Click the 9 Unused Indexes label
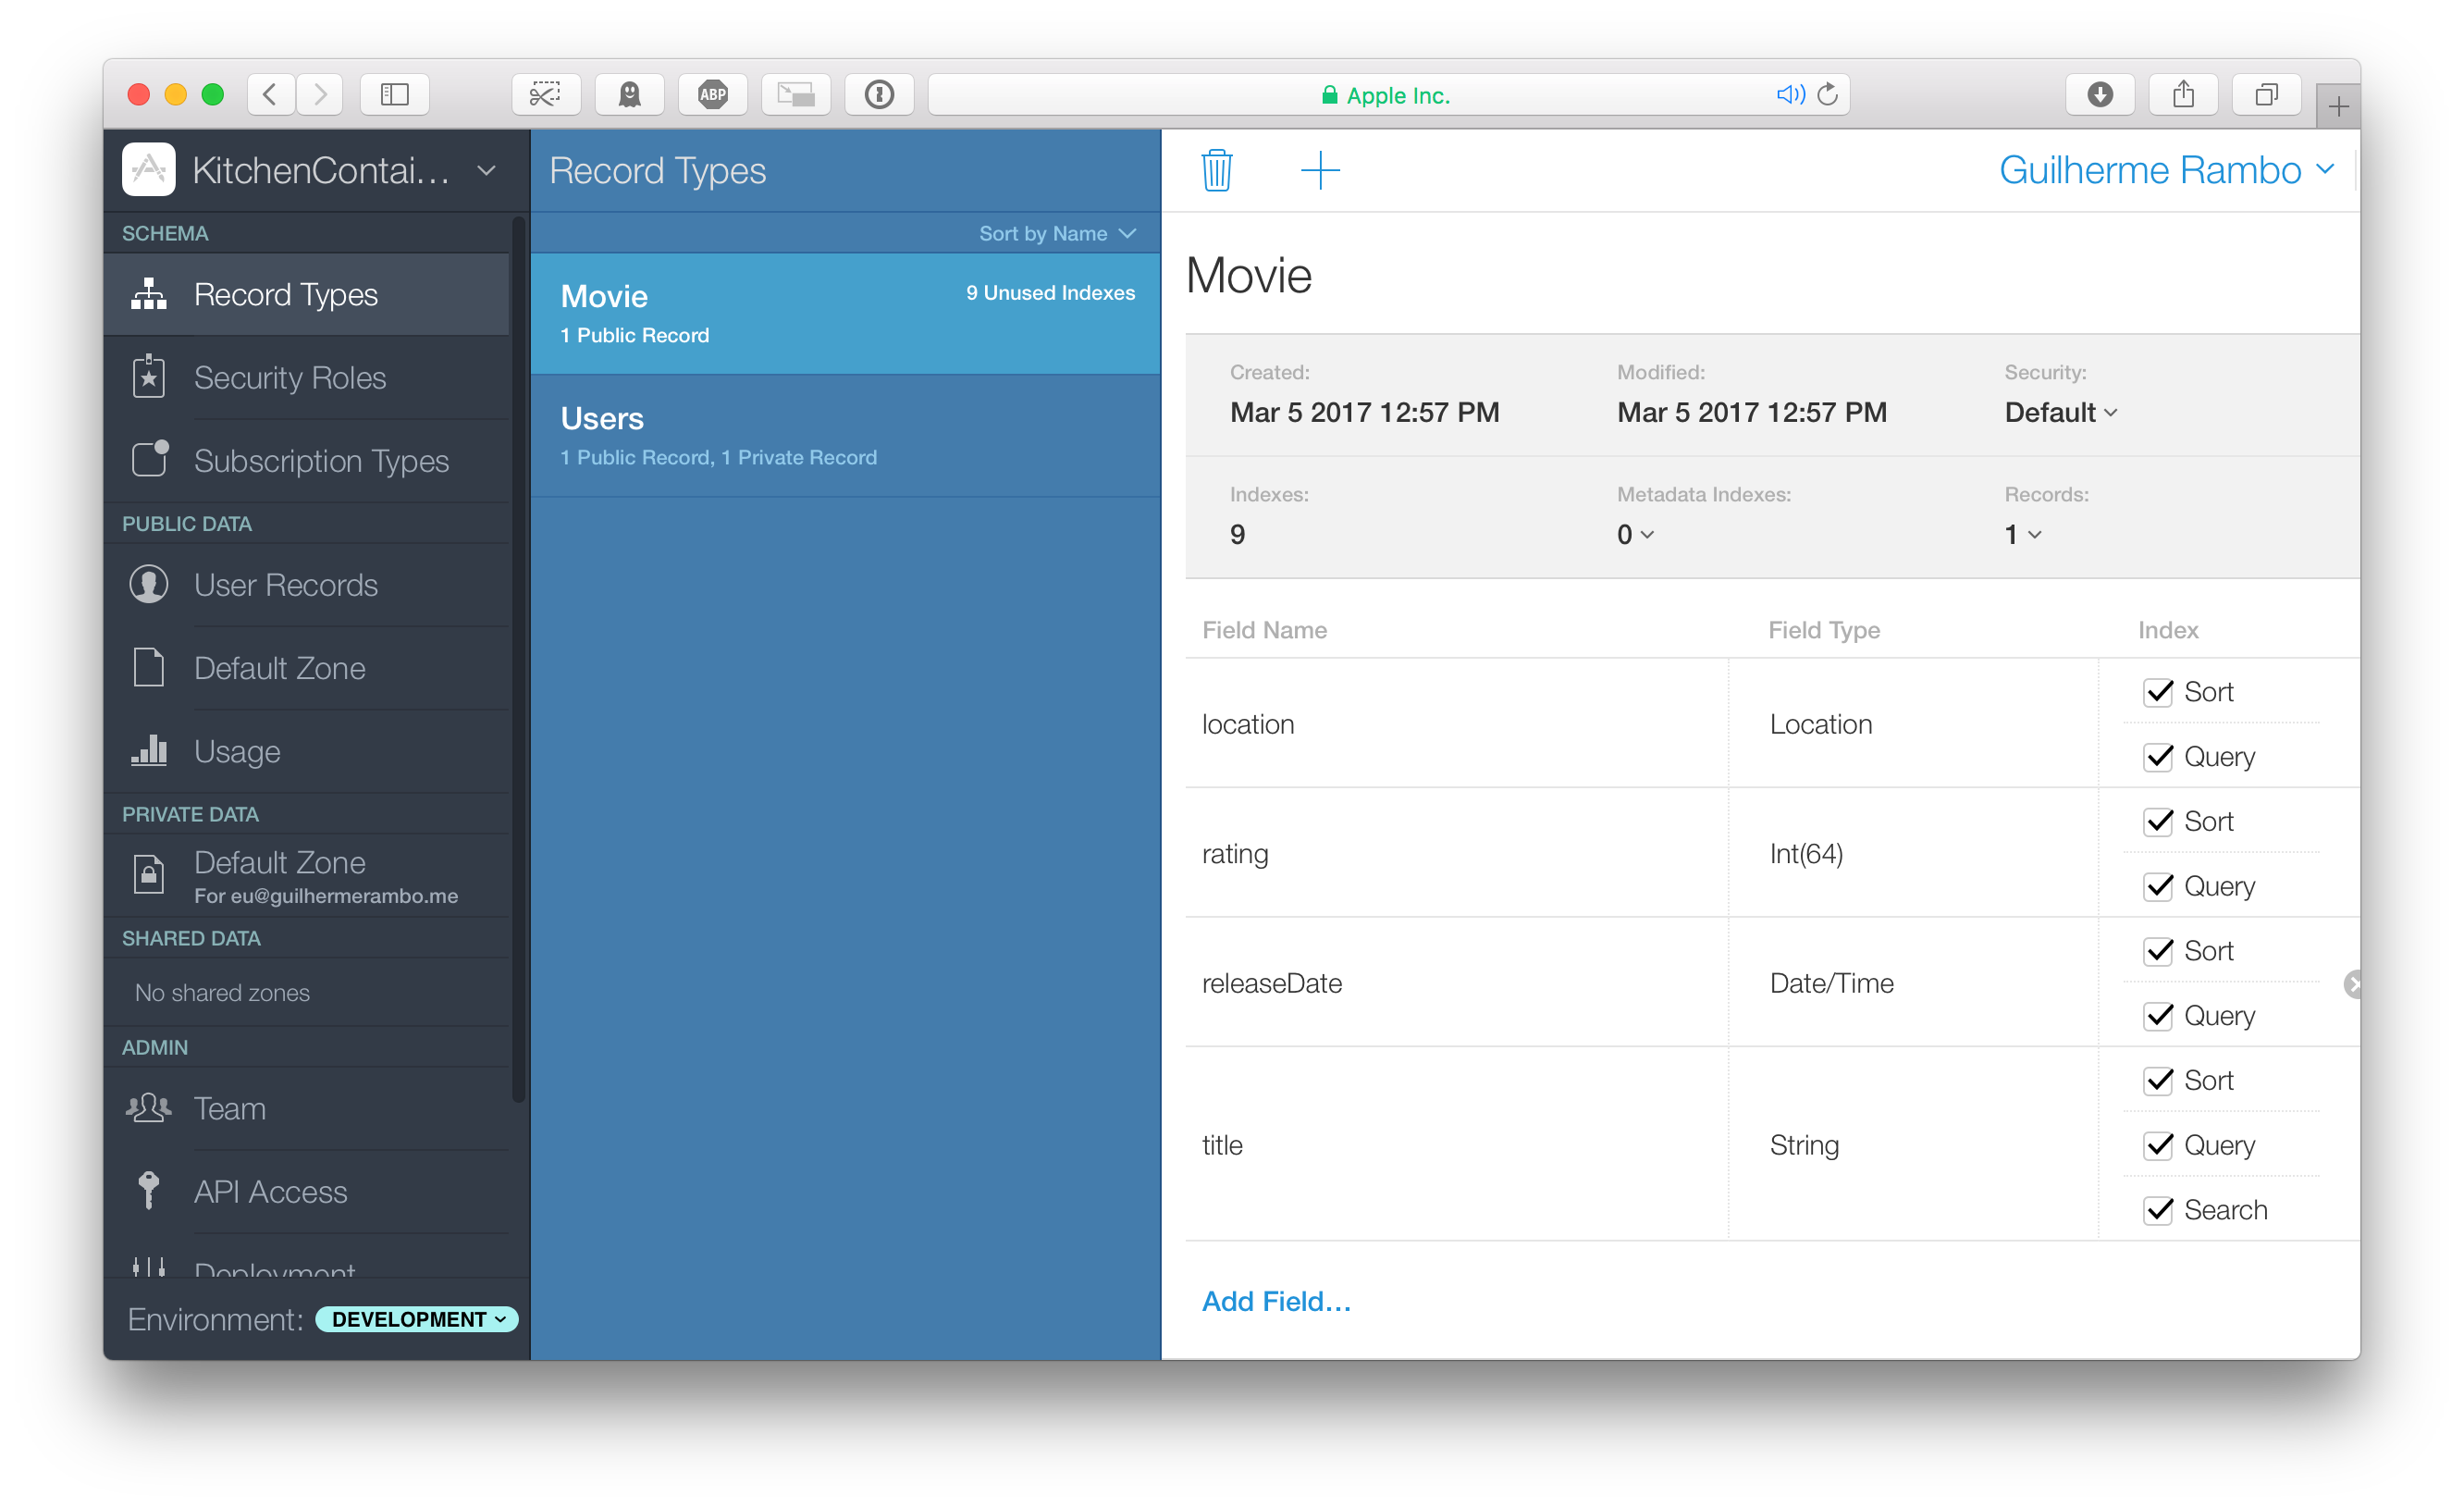The image size is (2464, 1508). click(1050, 293)
